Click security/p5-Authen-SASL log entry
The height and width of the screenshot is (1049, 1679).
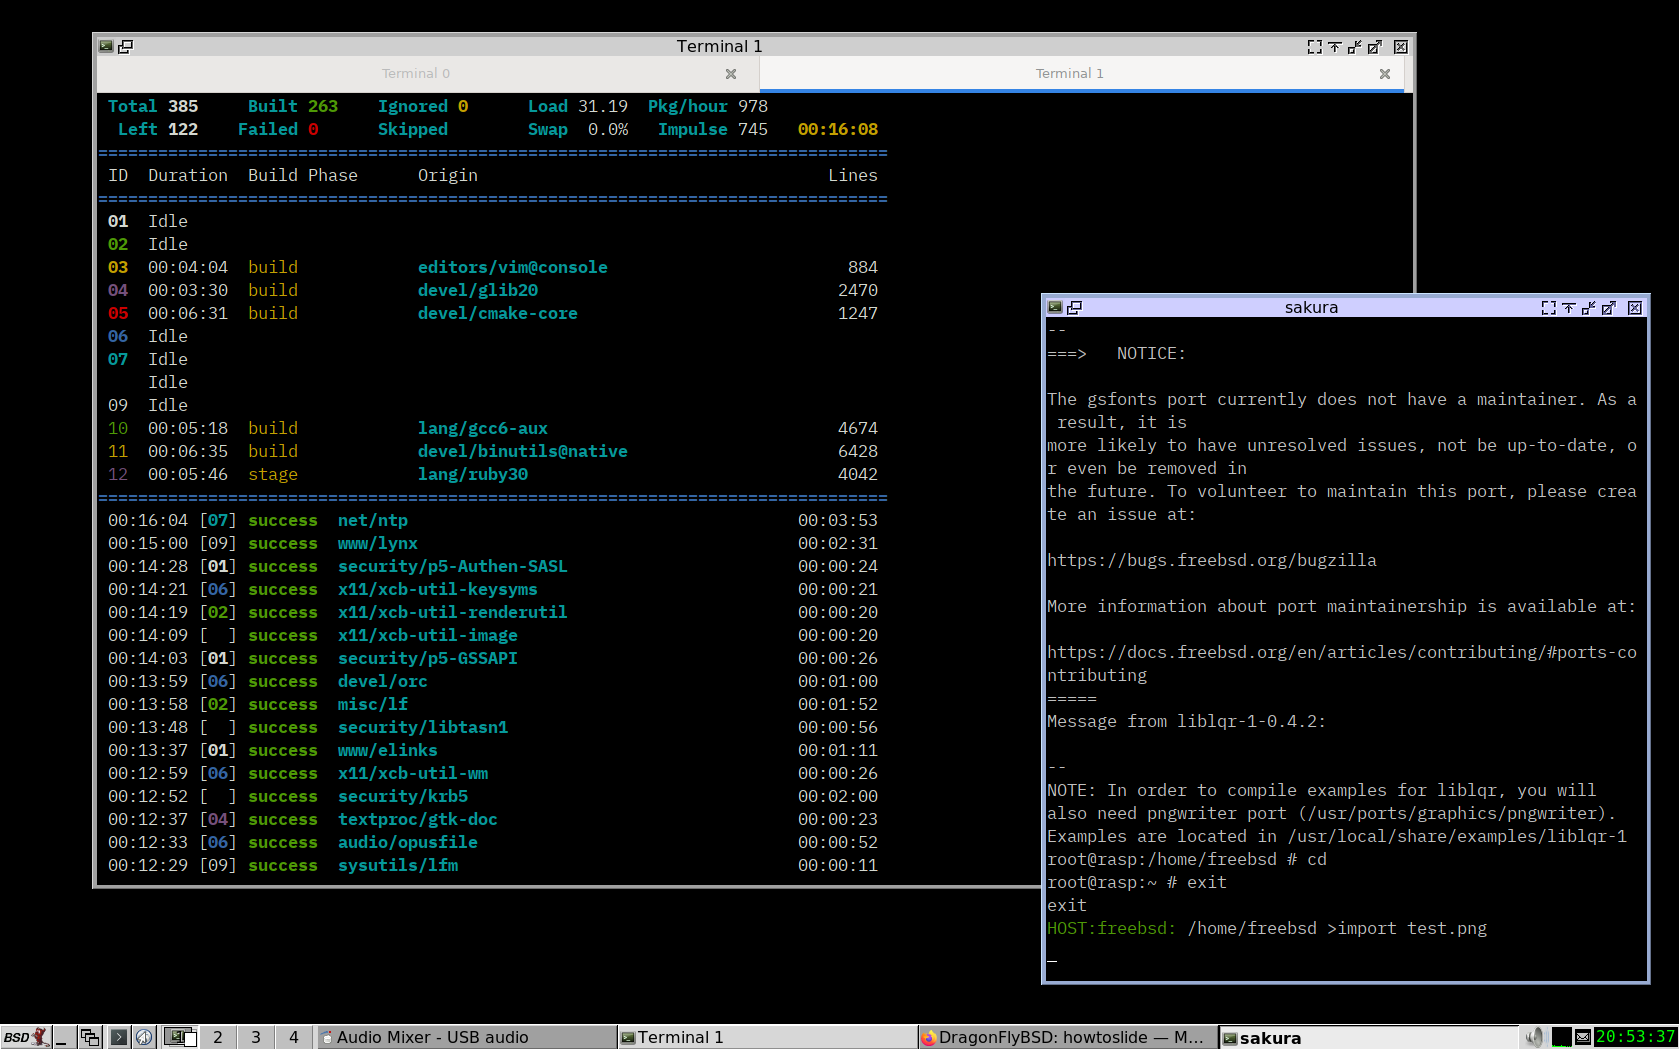453,566
